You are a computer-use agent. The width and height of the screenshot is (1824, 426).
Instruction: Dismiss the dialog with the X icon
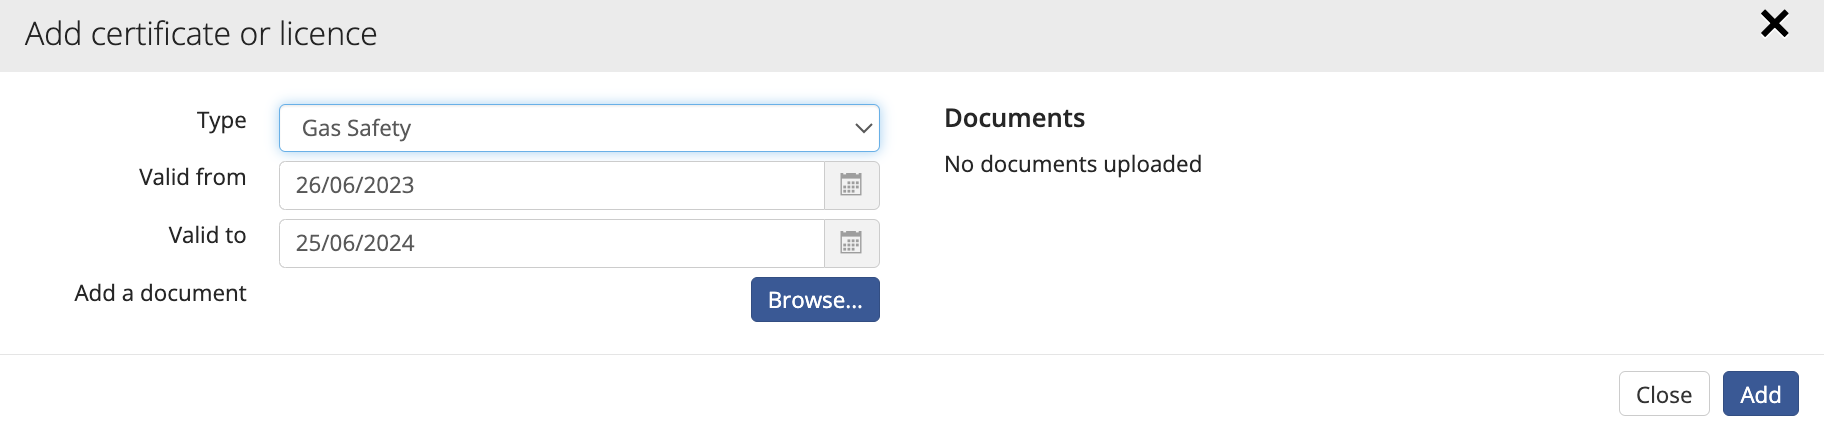pos(1774,23)
